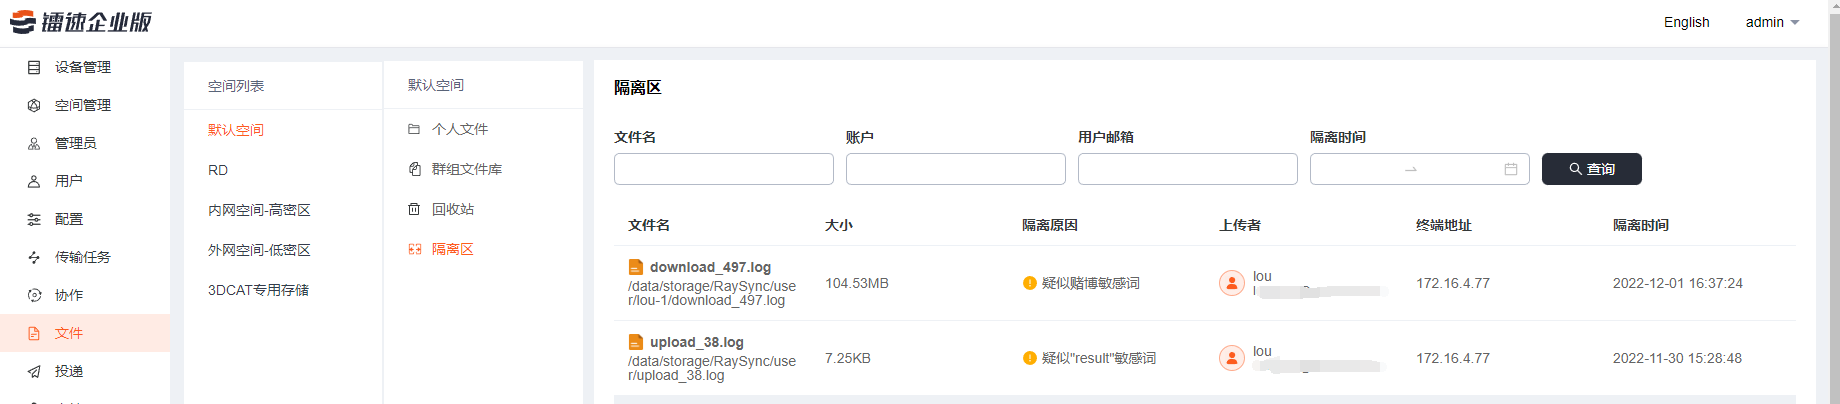Click the 用户邮箱 input field
This screenshot has height=404, width=1840.
click(x=1187, y=169)
